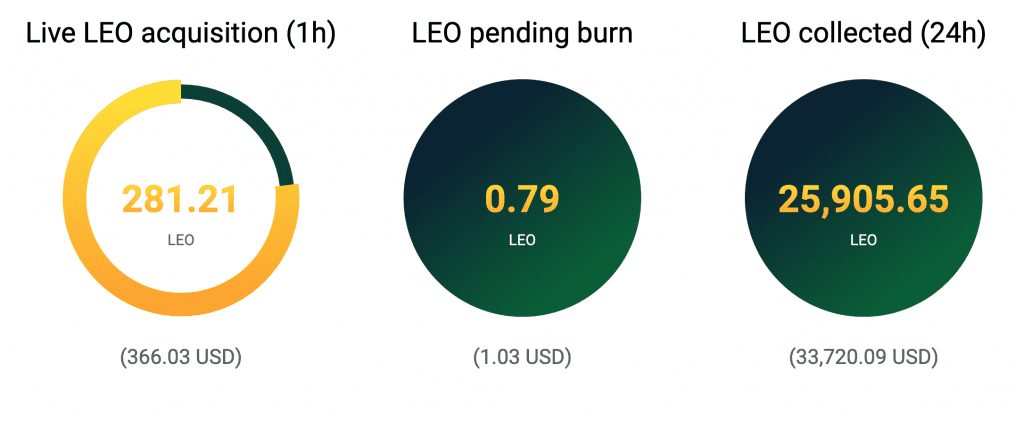Select the 25,905.65 collected value
The height and width of the screenshot is (430, 1024).
863,200
